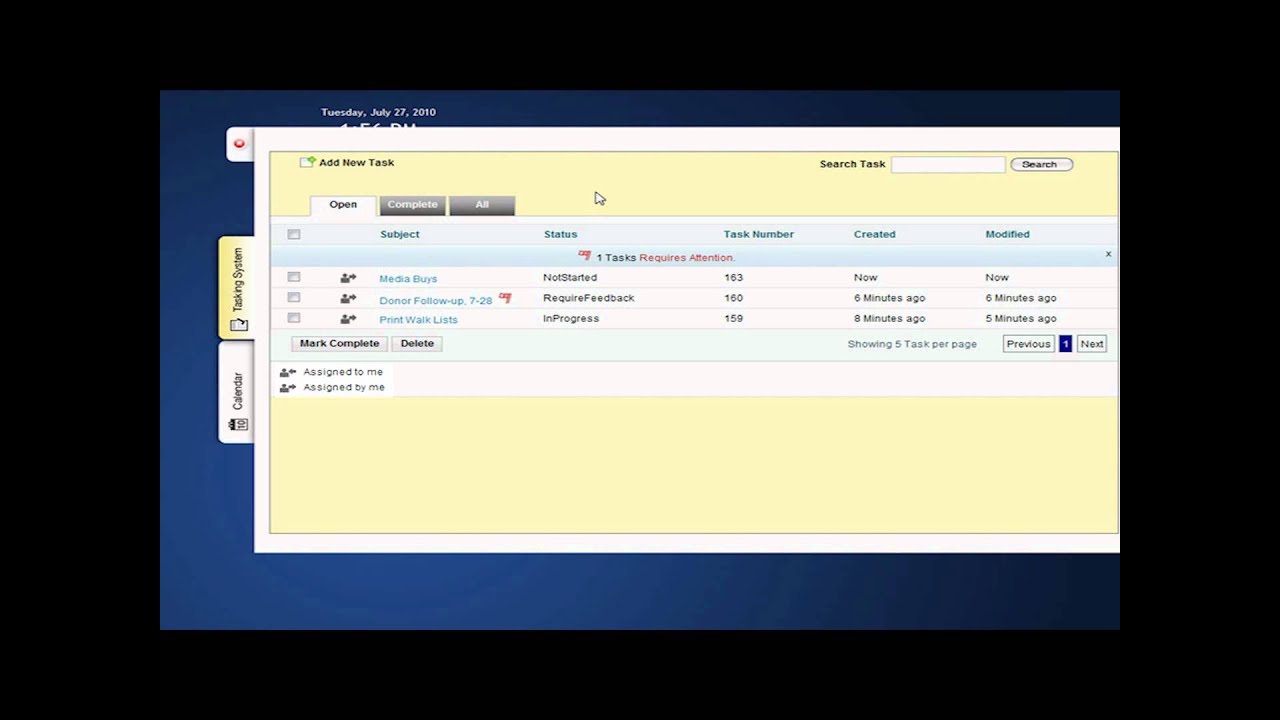Click the Assigned to me legend icon

coord(288,372)
